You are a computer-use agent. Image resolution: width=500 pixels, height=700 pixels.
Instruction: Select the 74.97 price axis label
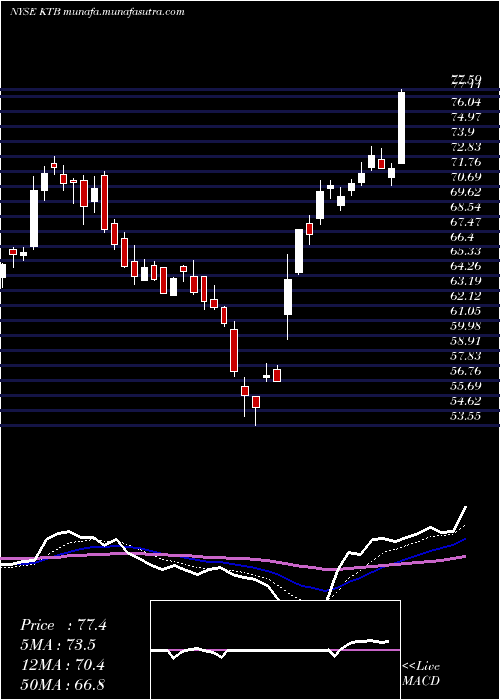point(466,117)
